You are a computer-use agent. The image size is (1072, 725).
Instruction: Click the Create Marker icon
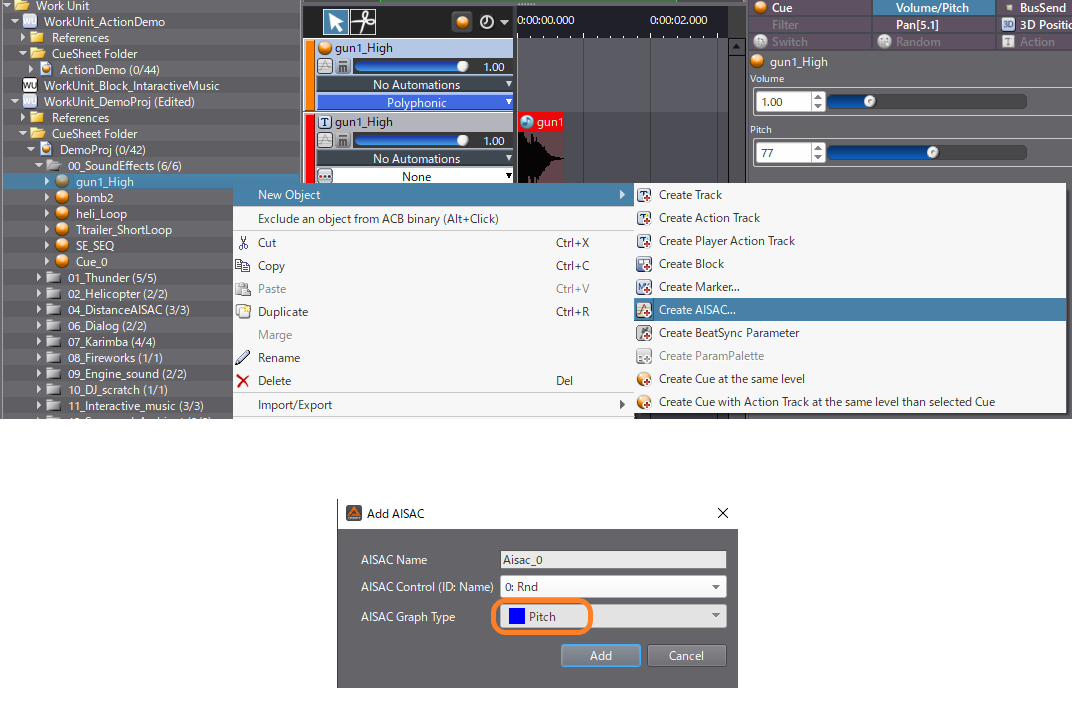644,287
